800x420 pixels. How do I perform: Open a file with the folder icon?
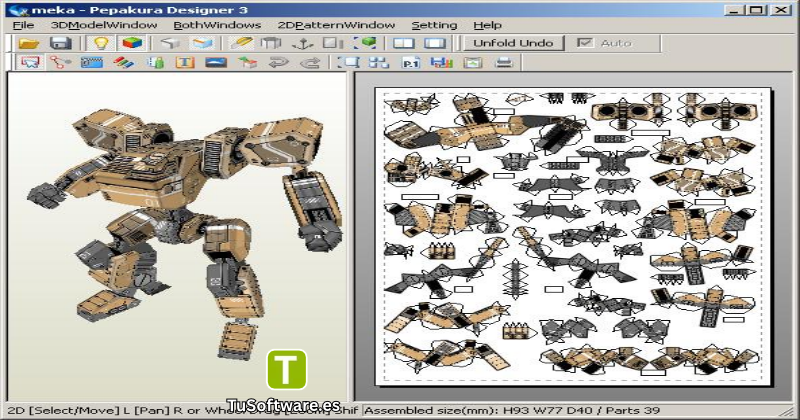pyautogui.click(x=30, y=43)
